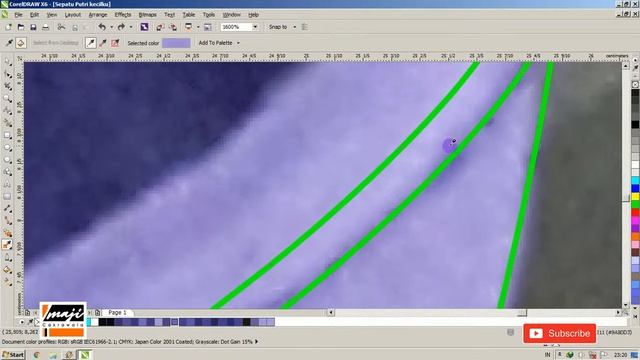Select the Rectangle tool
The image size is (640, 360).
7,136
